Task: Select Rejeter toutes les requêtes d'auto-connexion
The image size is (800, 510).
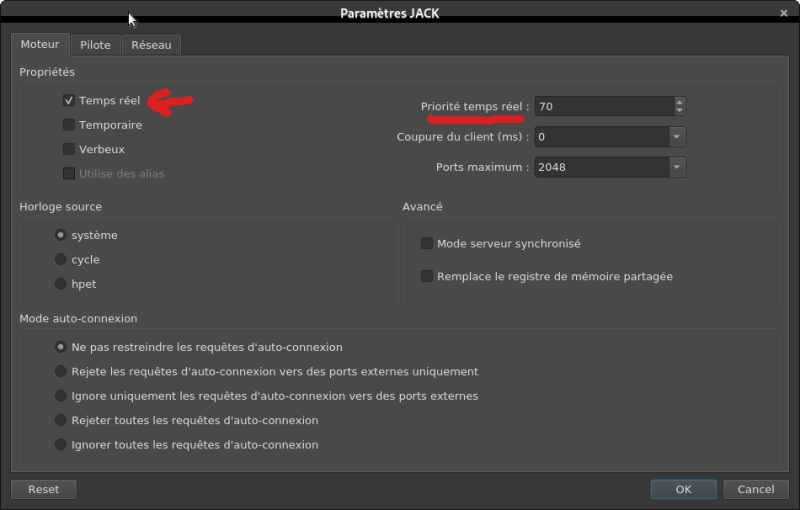Action: (62, 421)
